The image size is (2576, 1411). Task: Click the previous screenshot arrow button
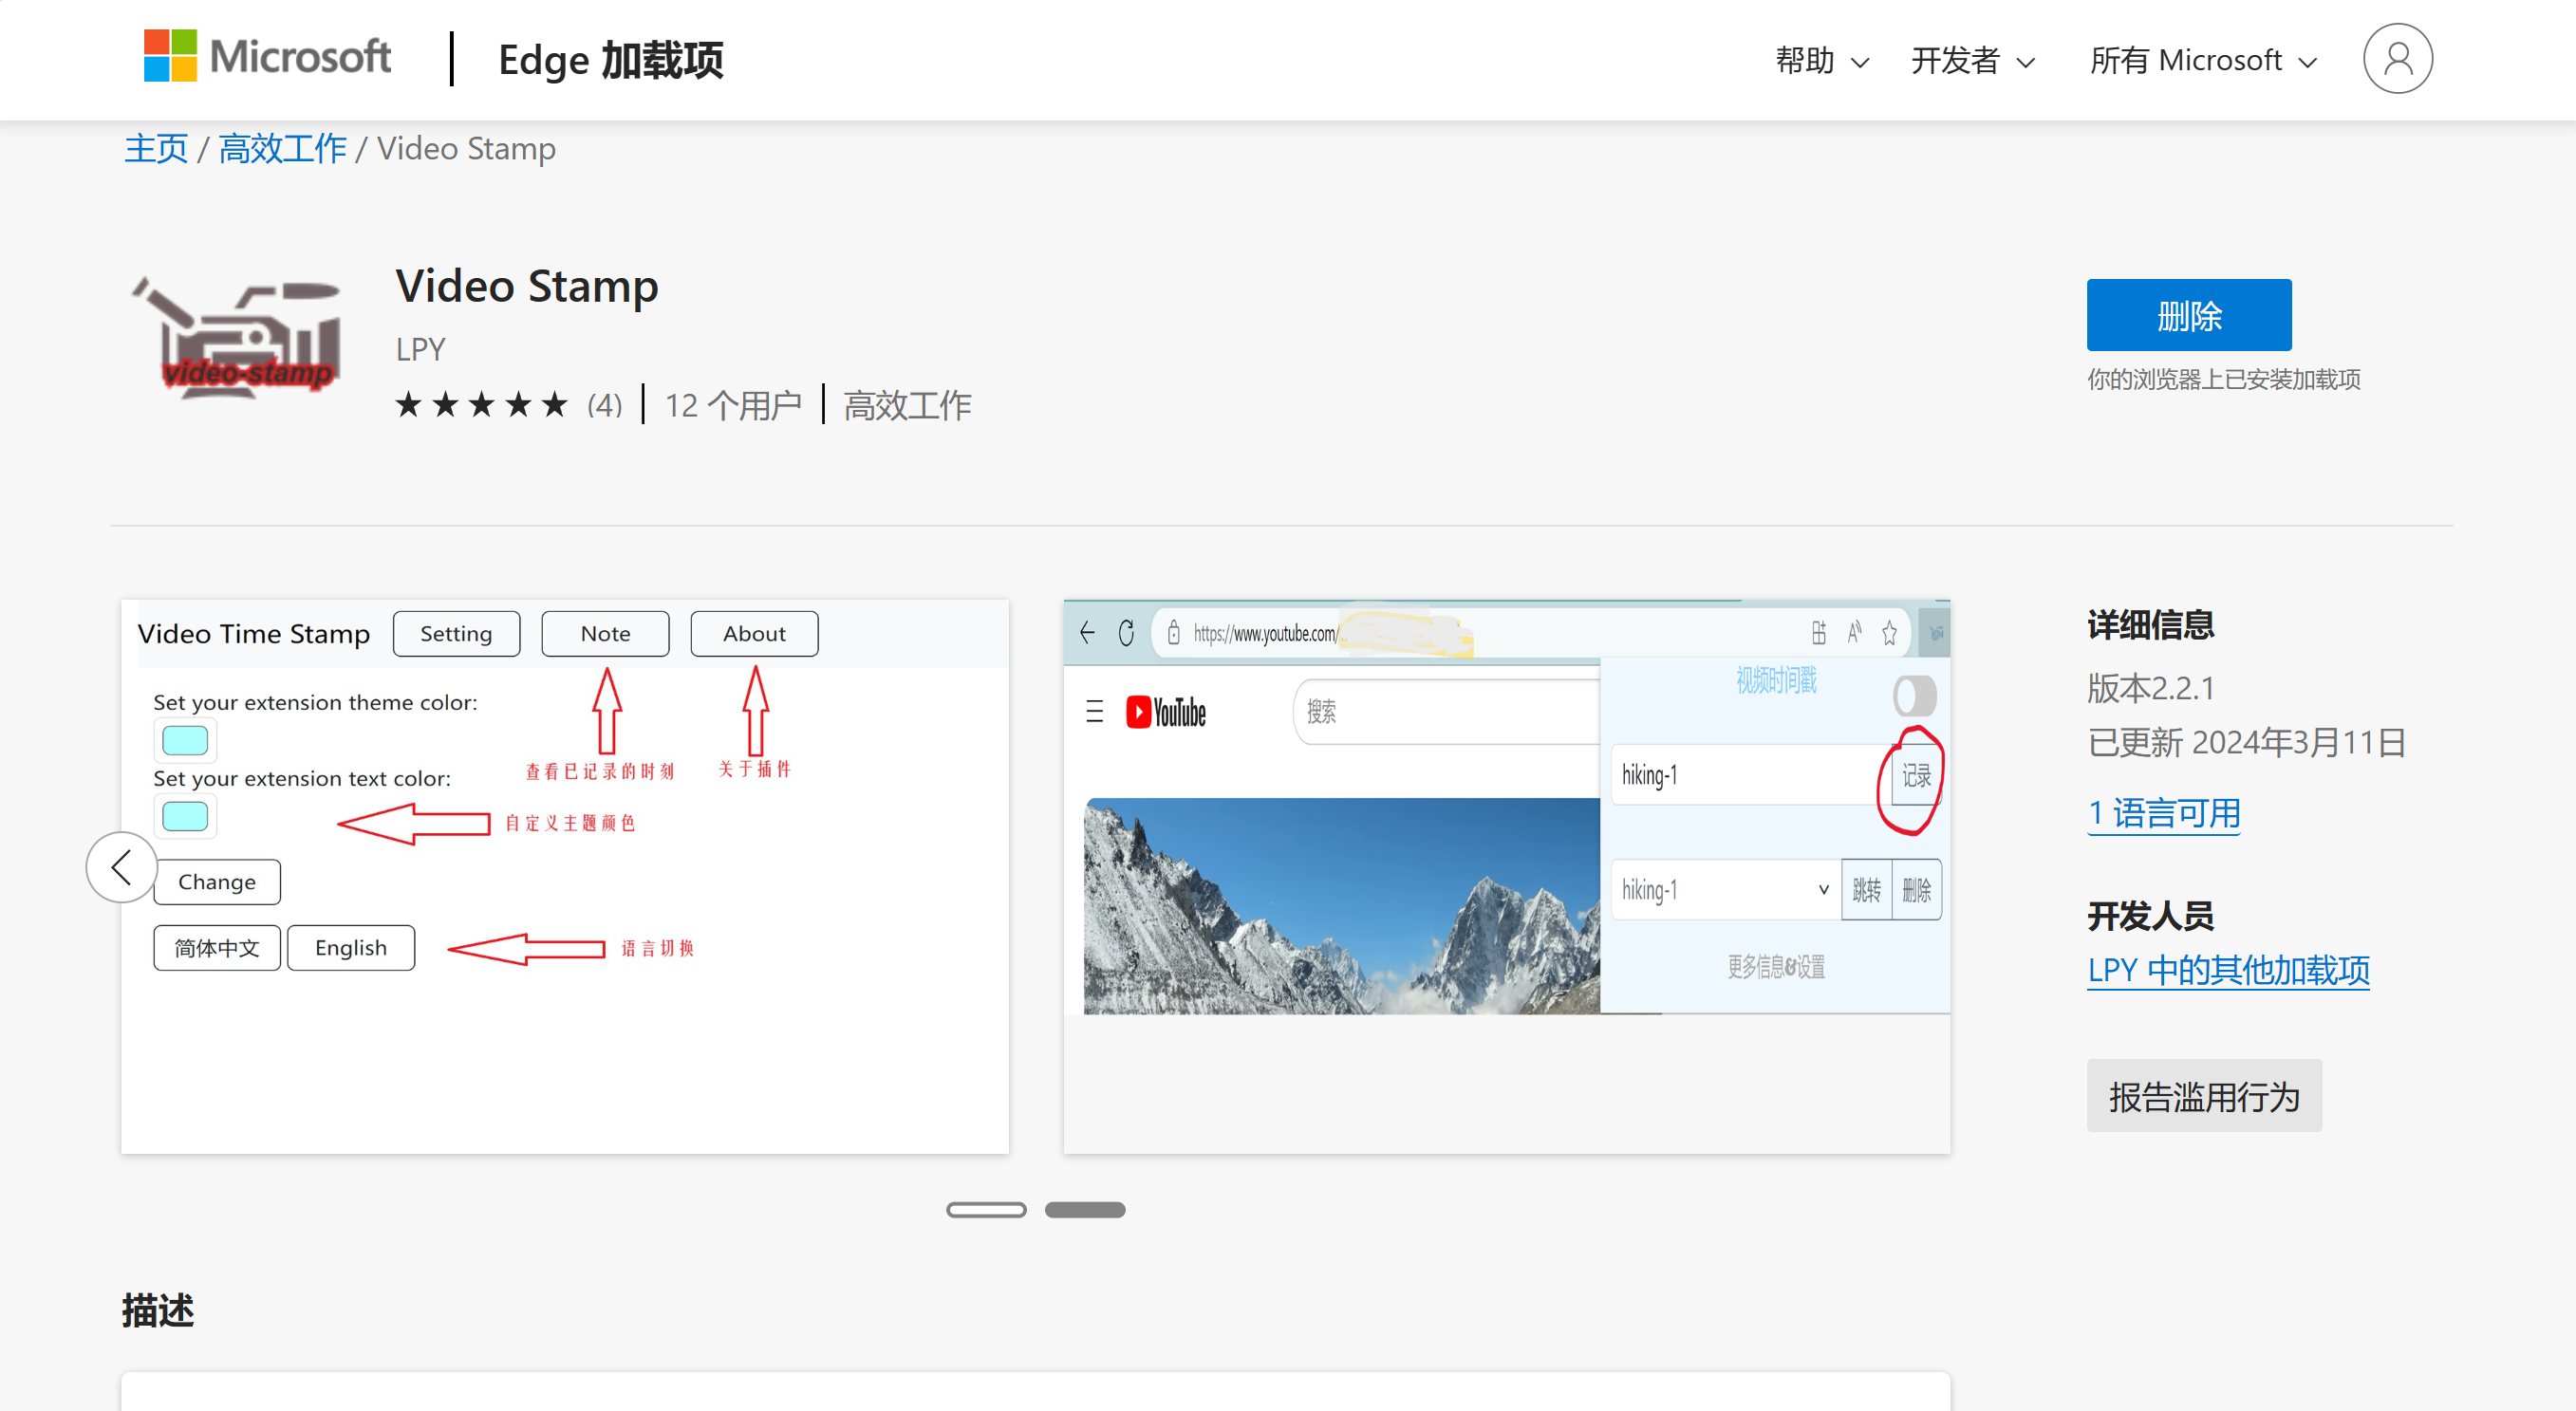(x=122, y=867)
